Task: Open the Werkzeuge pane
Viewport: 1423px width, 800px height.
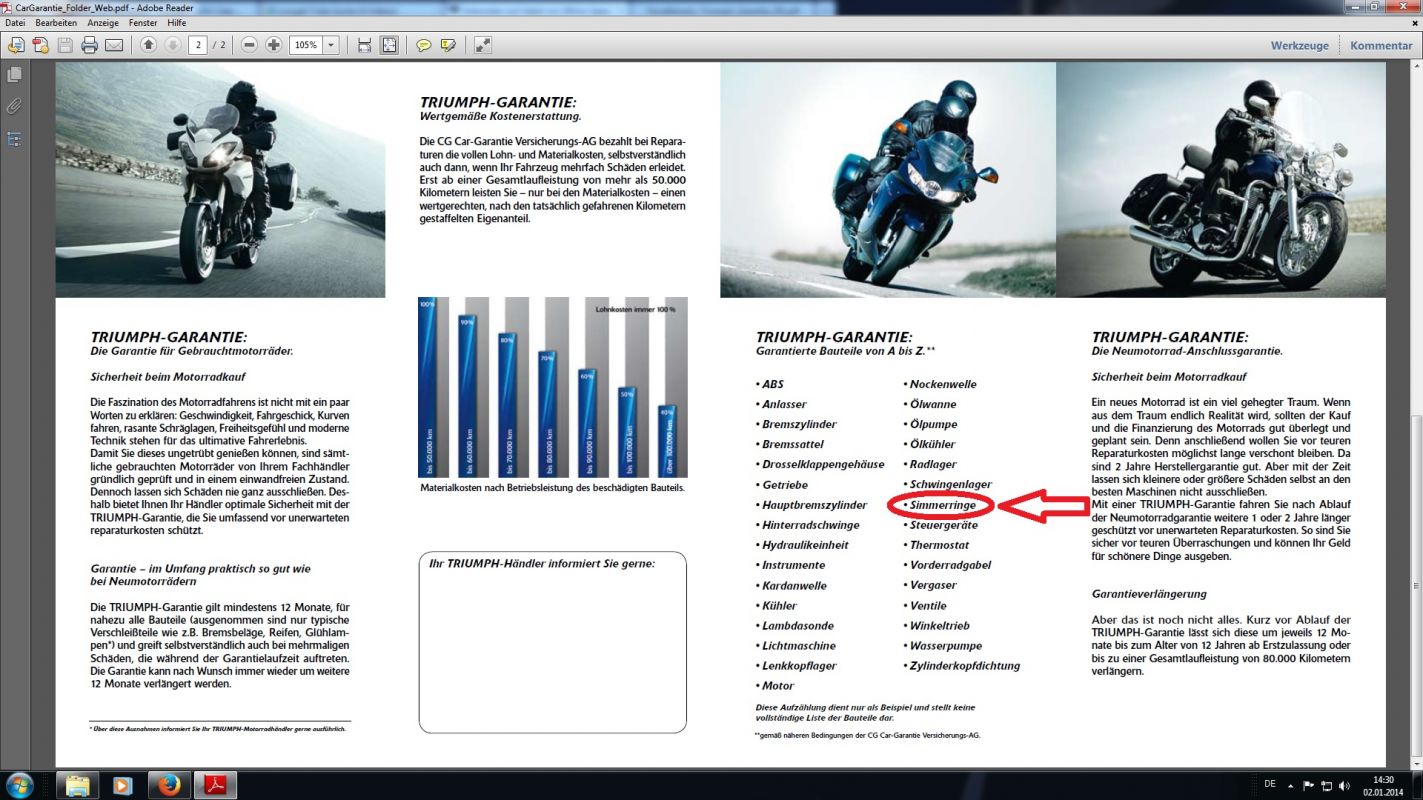Action: coord(1299,45)
